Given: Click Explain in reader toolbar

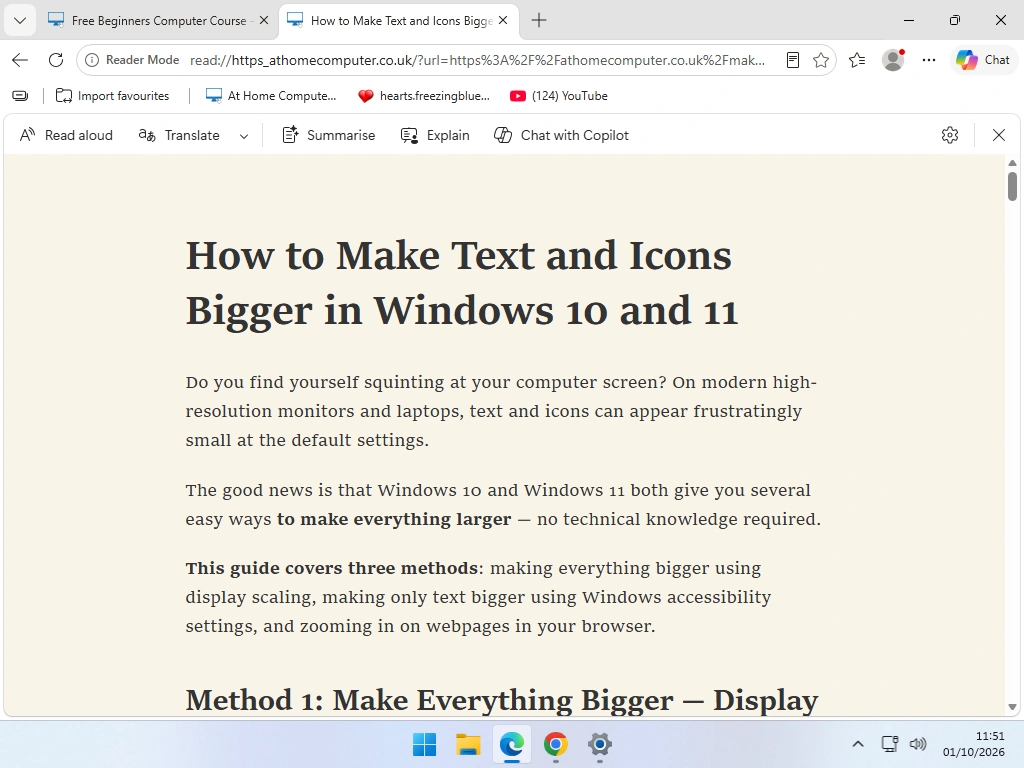Looking at the screenshot, I should pyautogui.click(x=435, y=135).
